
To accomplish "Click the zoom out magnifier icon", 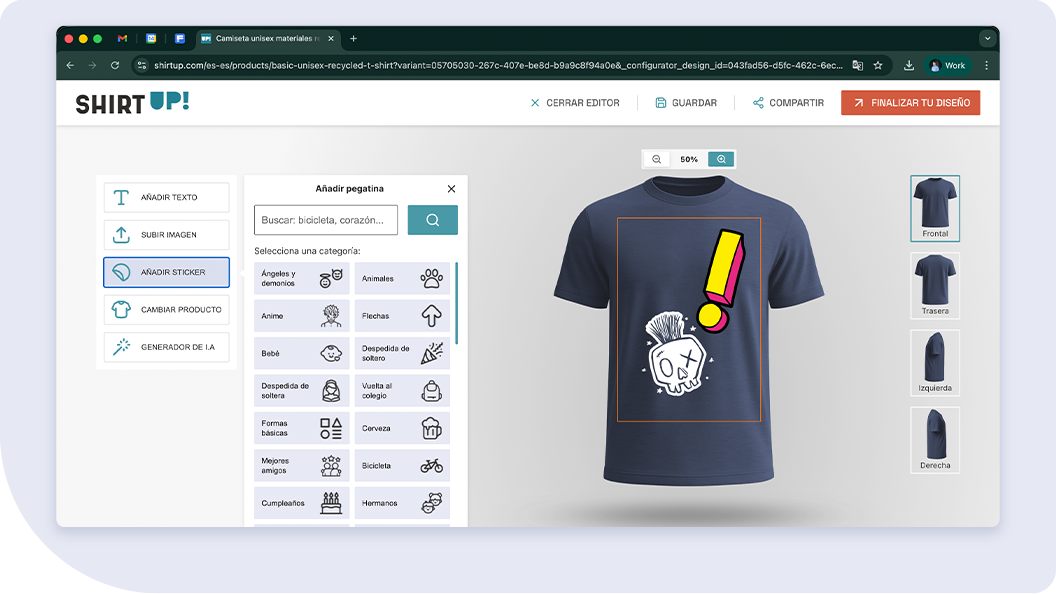I will coord(656,160).
